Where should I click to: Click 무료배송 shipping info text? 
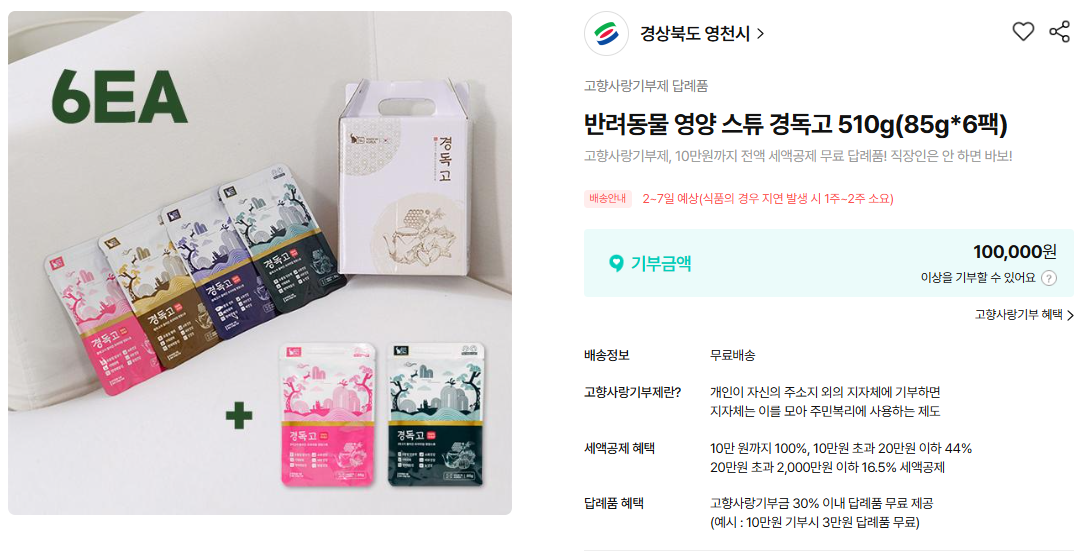coord(733,356)
